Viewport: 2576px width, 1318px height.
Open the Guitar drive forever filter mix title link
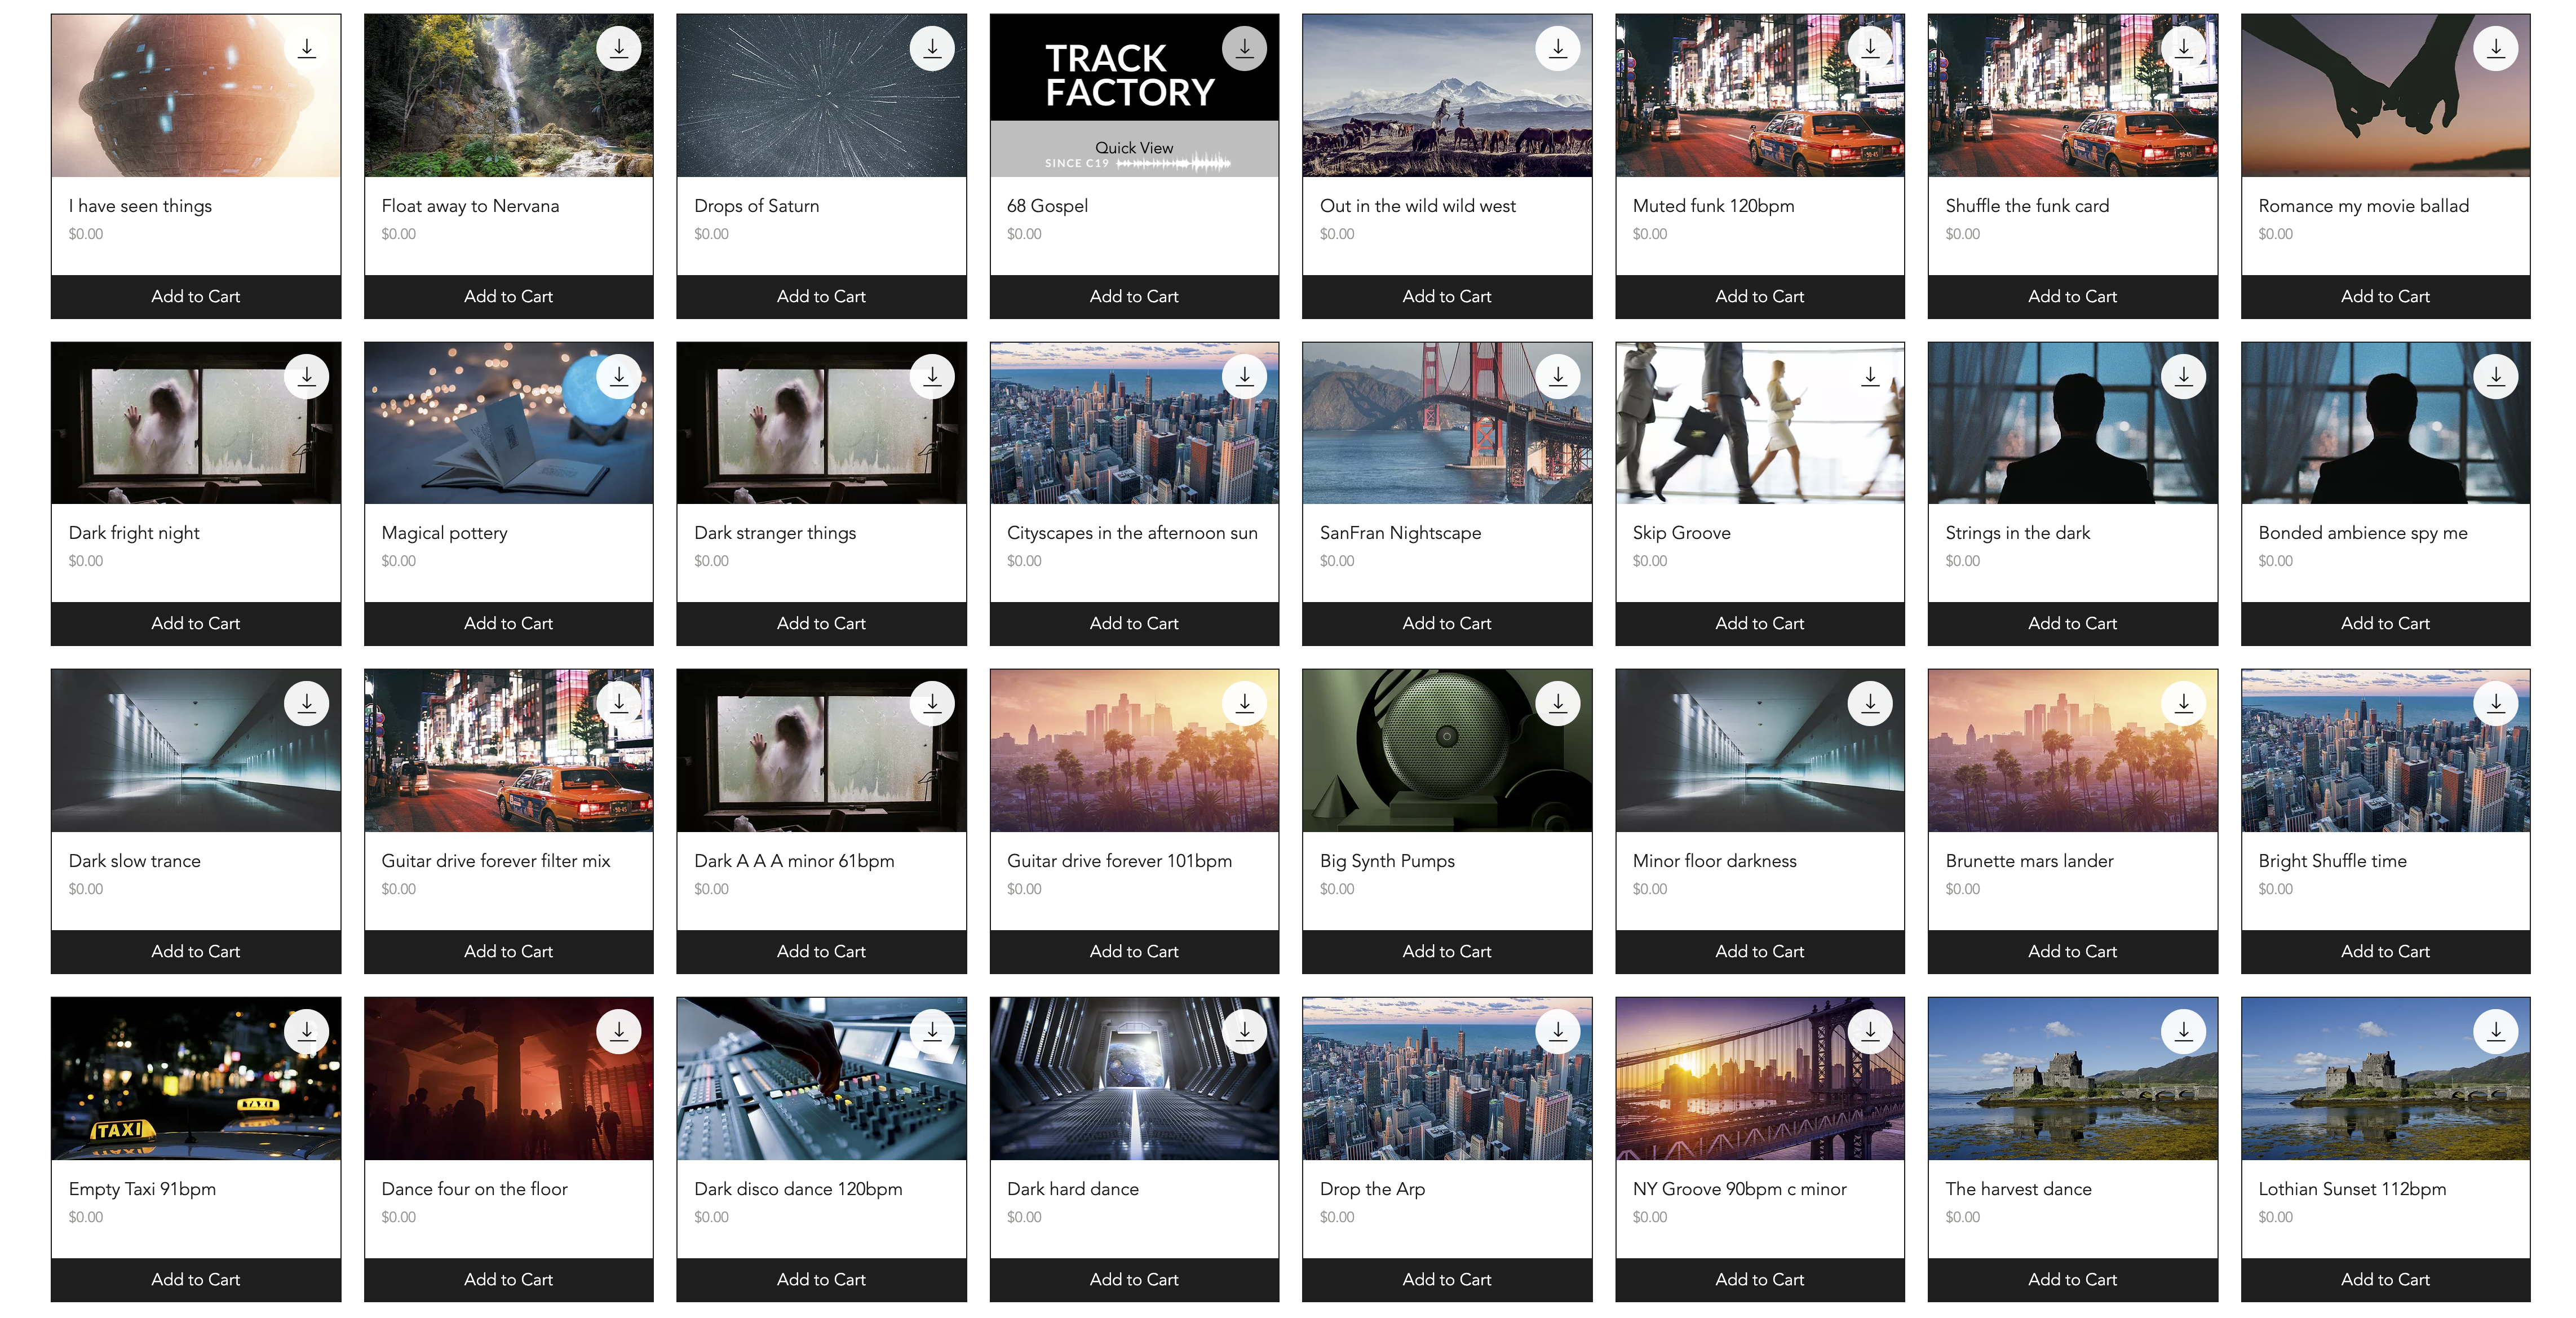(x=495, y=861)
